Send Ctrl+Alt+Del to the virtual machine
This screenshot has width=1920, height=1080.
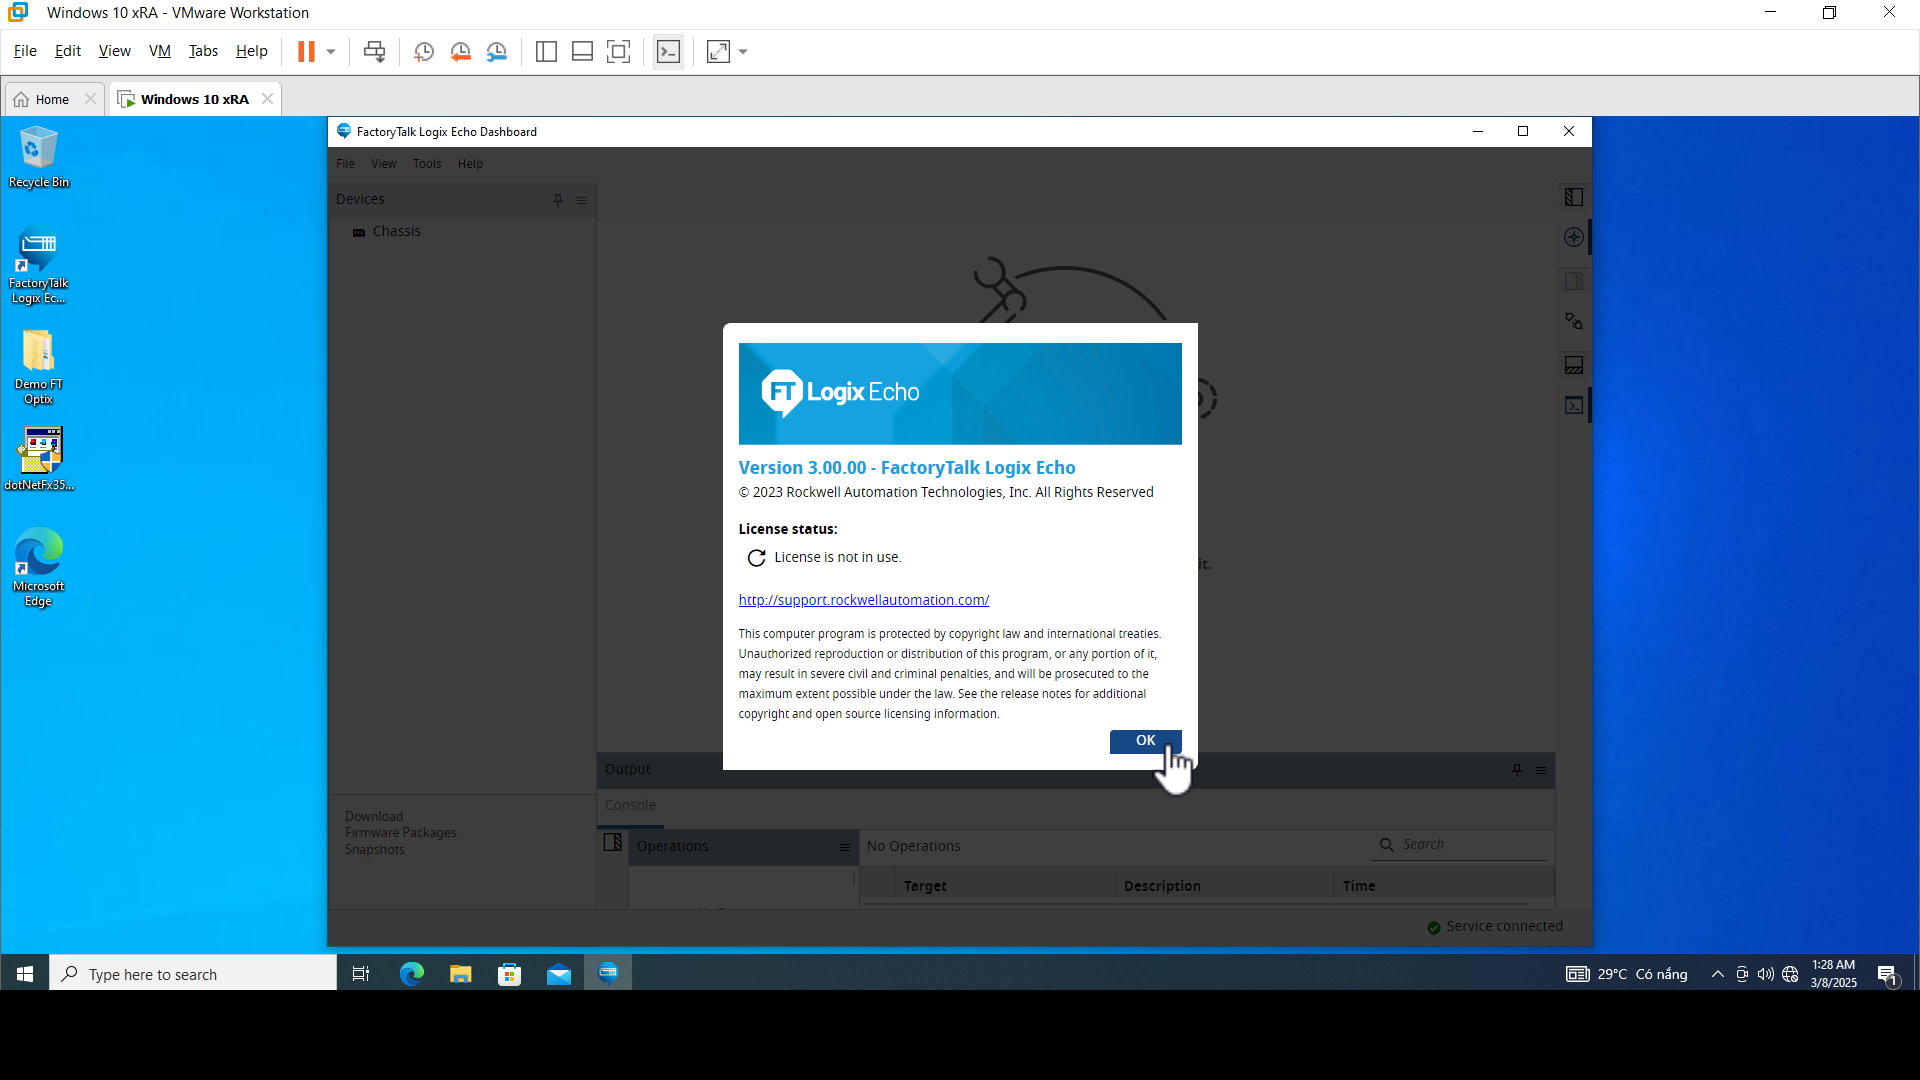[x=374, y=52]
